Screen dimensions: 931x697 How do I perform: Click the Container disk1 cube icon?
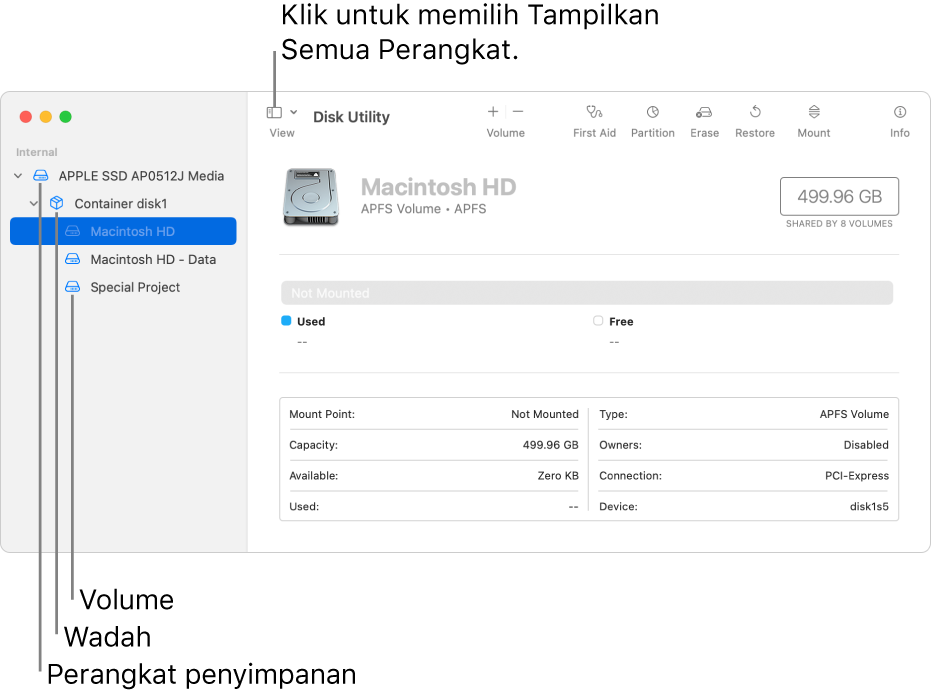(x=56, y=203)
